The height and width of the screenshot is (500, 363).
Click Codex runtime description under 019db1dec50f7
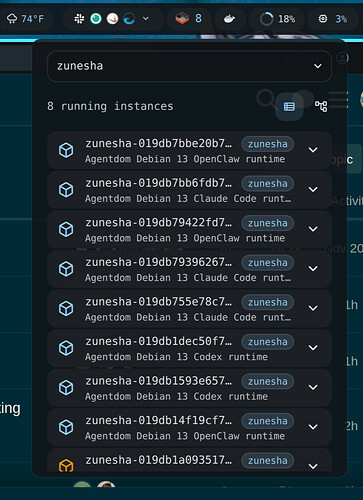click(176, 357)
